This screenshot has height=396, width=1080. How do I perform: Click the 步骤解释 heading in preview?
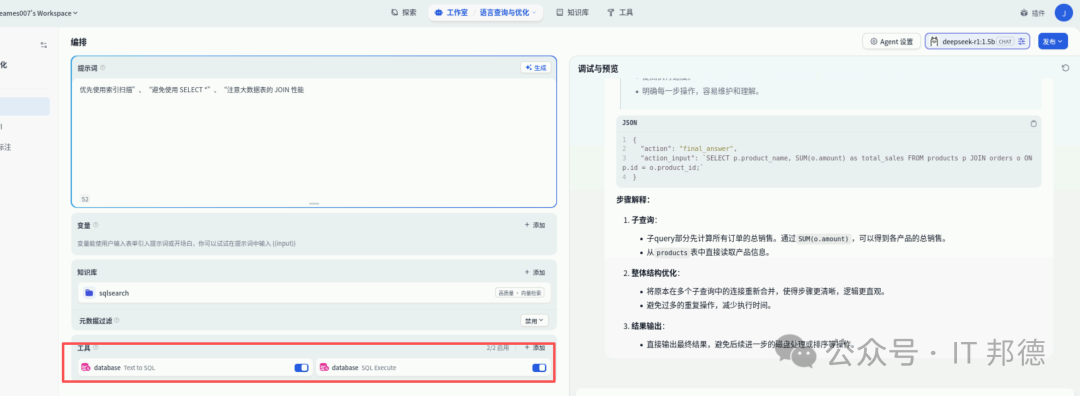click(x=632, y=200)
